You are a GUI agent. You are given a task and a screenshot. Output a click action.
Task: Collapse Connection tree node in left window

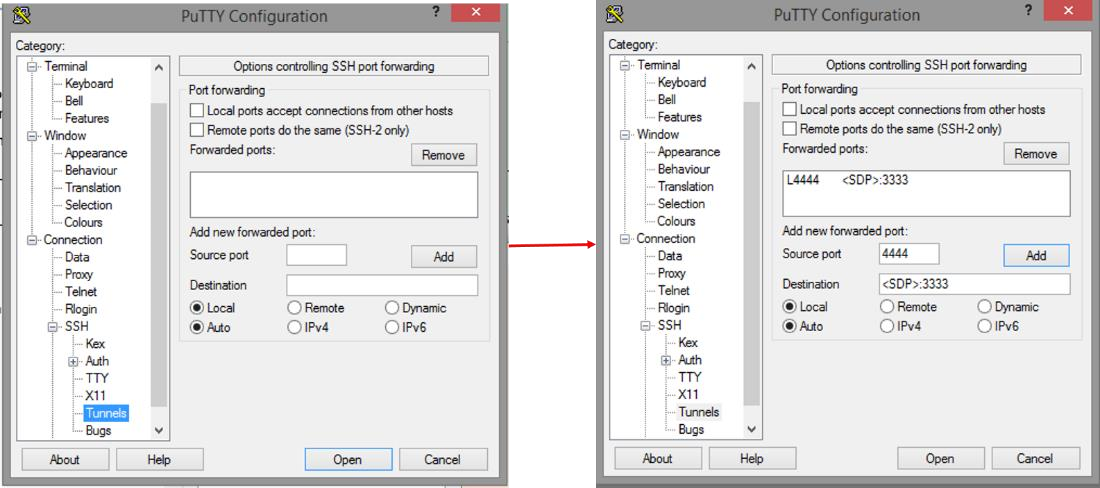(32, 240)
